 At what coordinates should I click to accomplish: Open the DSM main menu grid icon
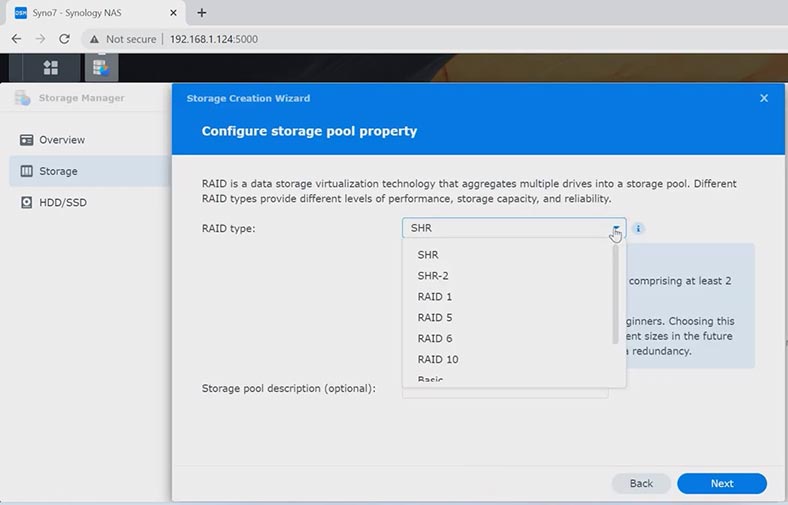[51, 67]
